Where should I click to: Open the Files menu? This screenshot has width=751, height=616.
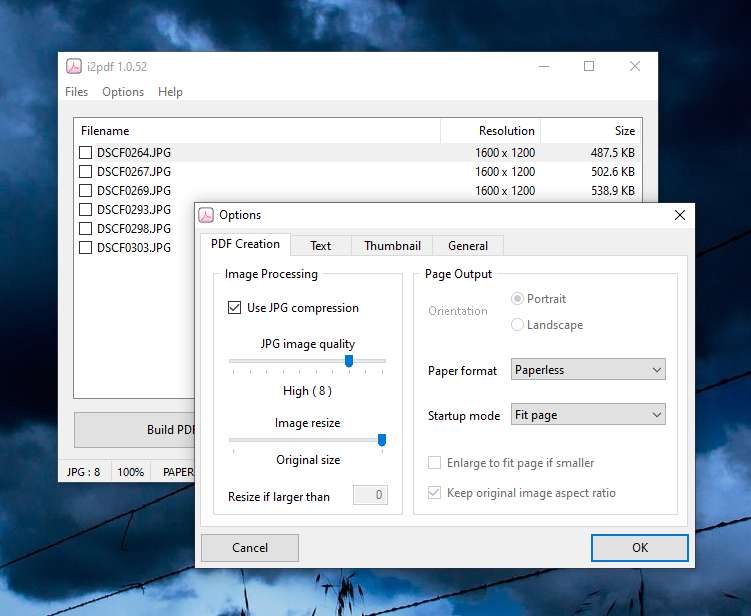click(x=77, y=91)
